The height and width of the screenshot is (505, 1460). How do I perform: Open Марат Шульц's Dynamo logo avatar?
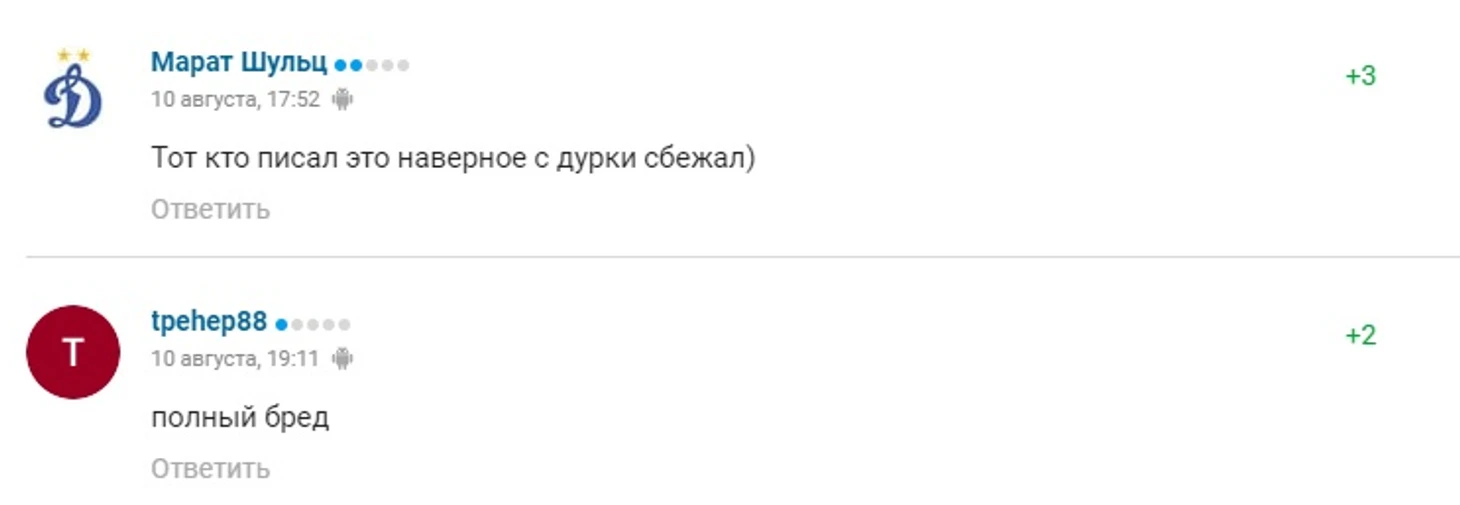[x=73, y=89]
